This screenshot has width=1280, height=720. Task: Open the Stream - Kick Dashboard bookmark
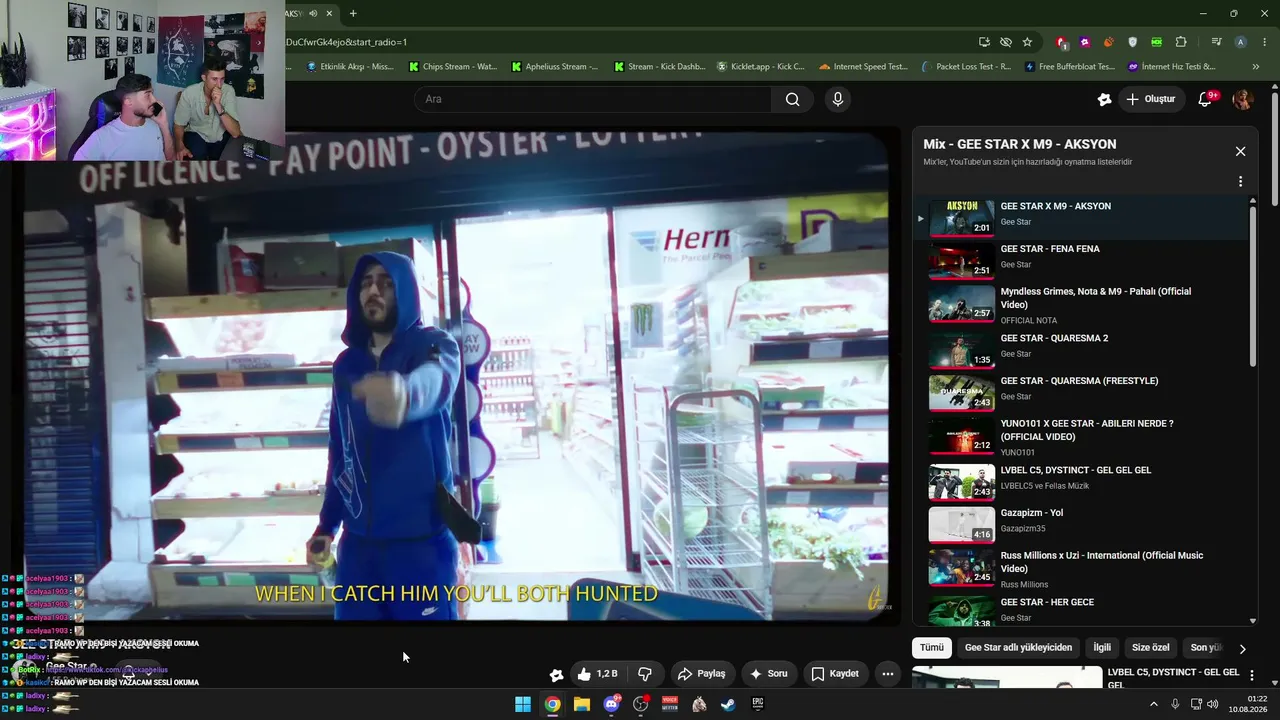coord(658,67)
